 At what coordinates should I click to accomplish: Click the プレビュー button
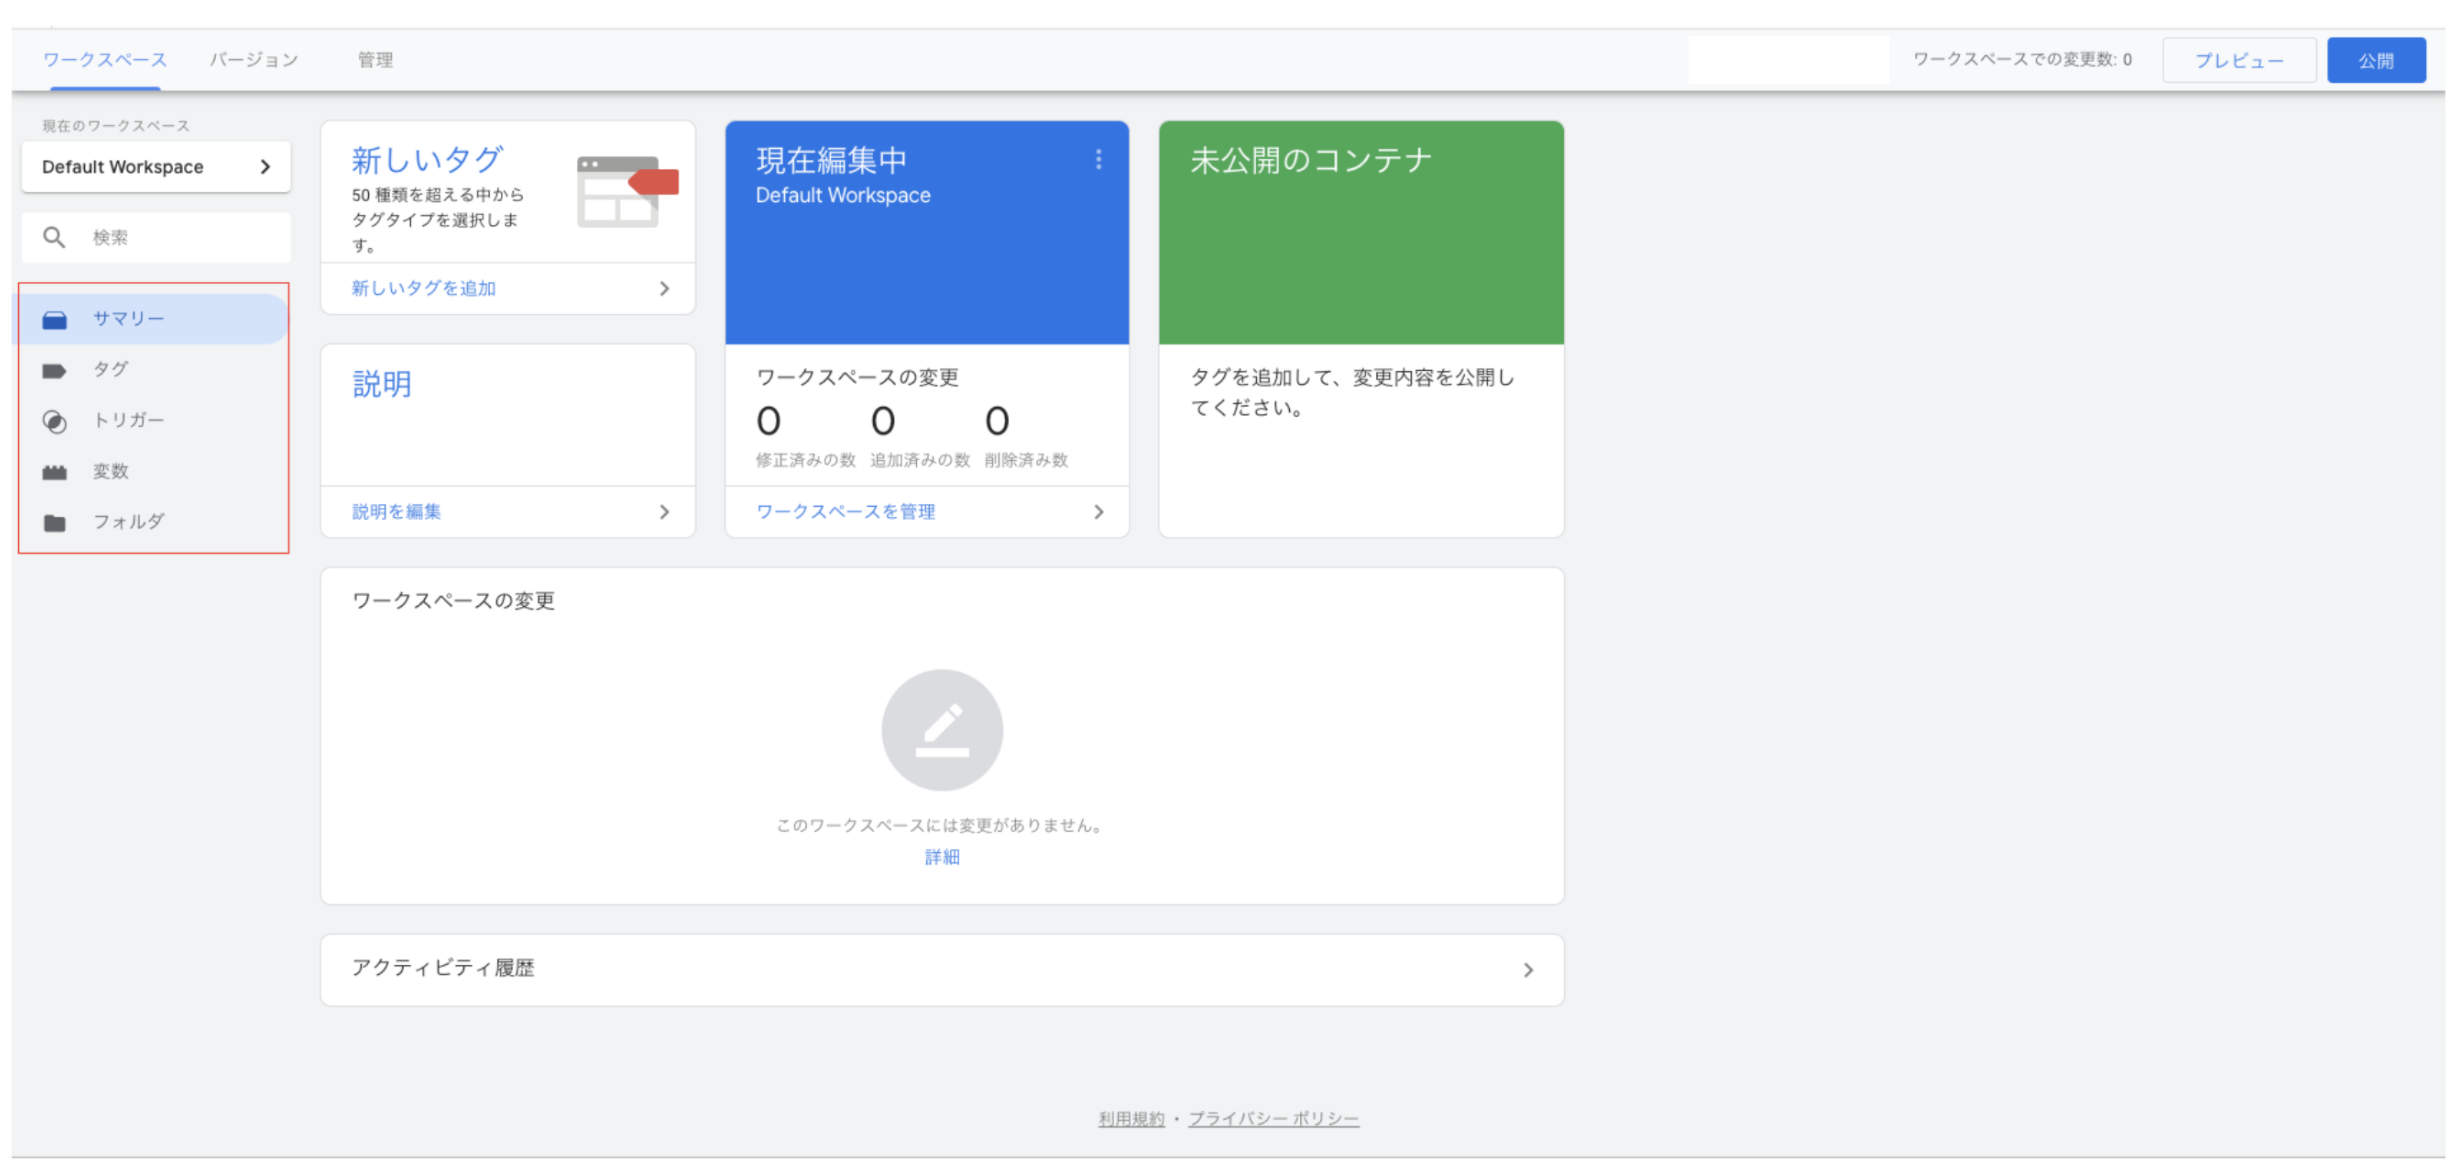(x=2238, y=61)
